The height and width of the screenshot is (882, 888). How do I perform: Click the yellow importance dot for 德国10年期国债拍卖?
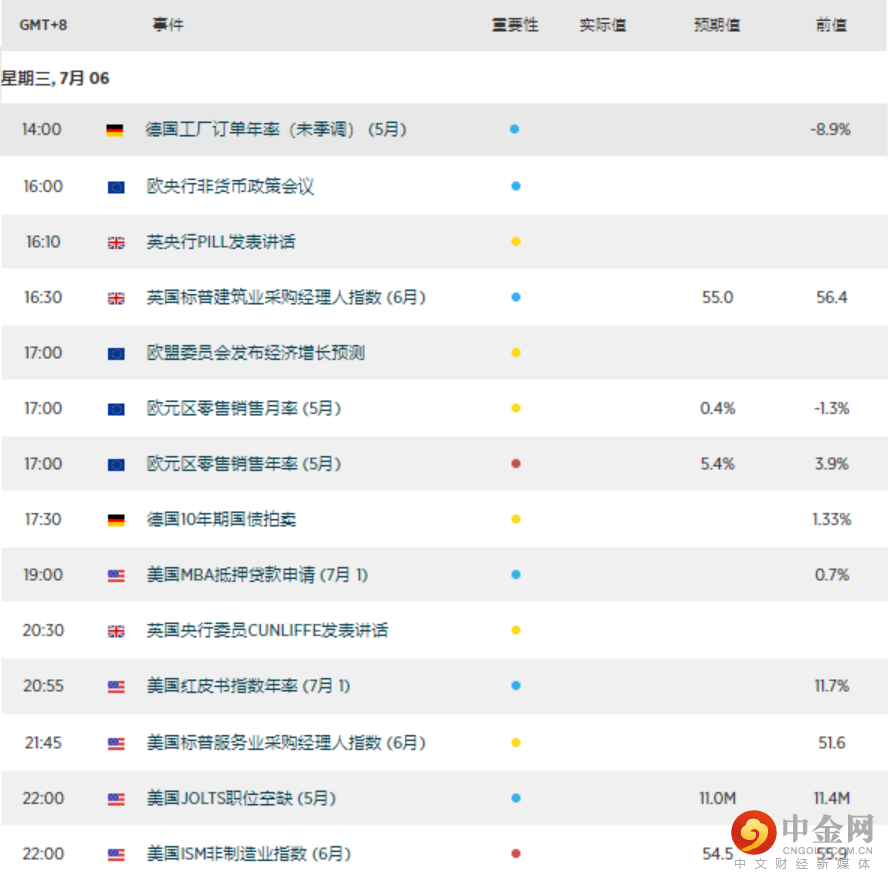click(x=516, y=519)
